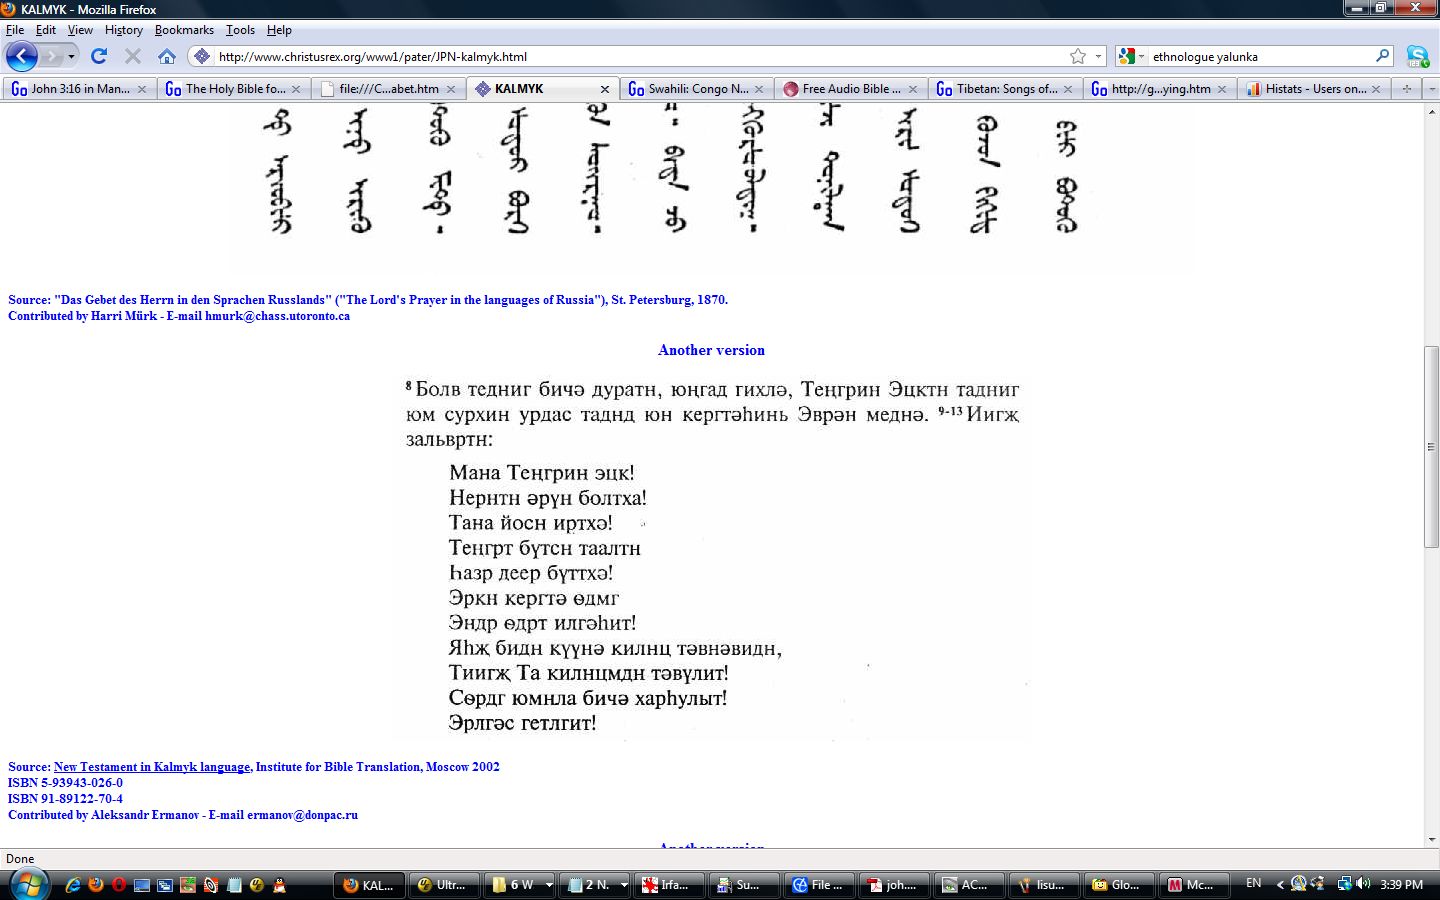The width and height of the screenshot is (1440, 900).
Task: Open the Google search engine dropdown
Action: [1131, 57]
